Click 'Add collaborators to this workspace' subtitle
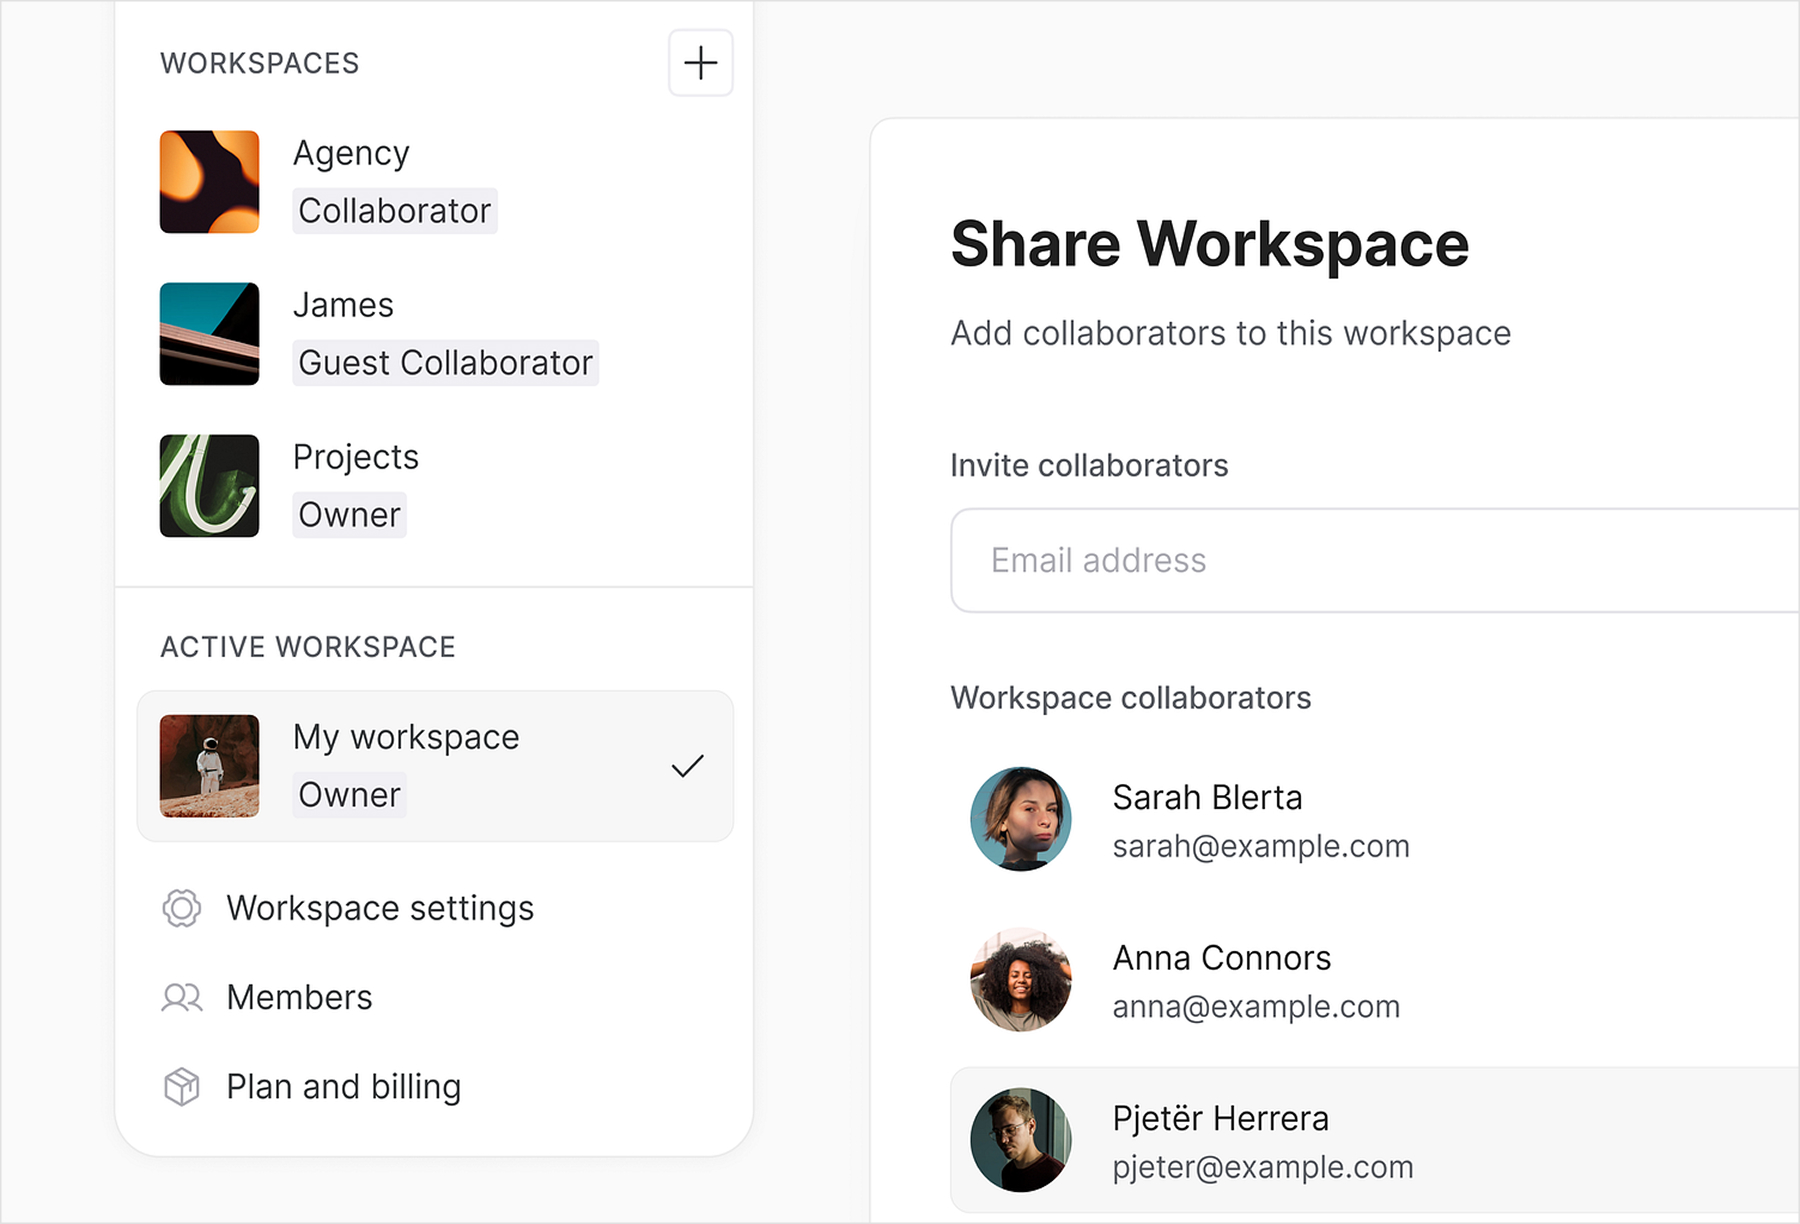The height and width of the screenshot is (1224, 1800). (x=1231, y=333)
